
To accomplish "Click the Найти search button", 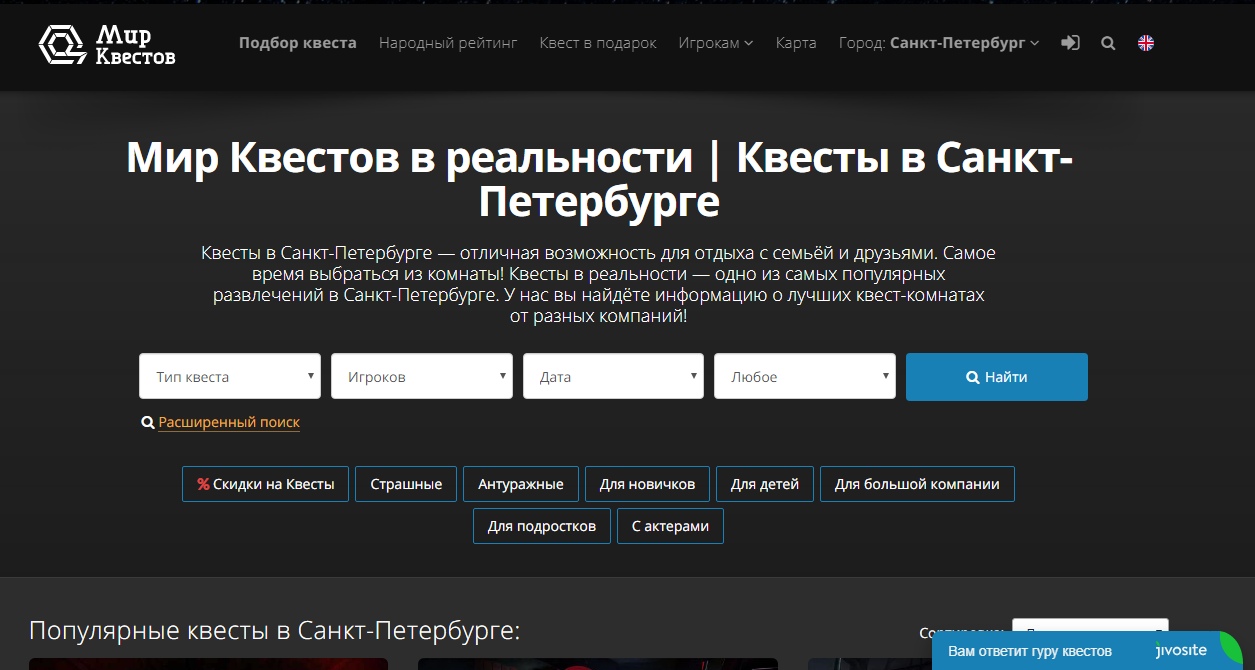I will pyautogui.click(x=997, y=377).
